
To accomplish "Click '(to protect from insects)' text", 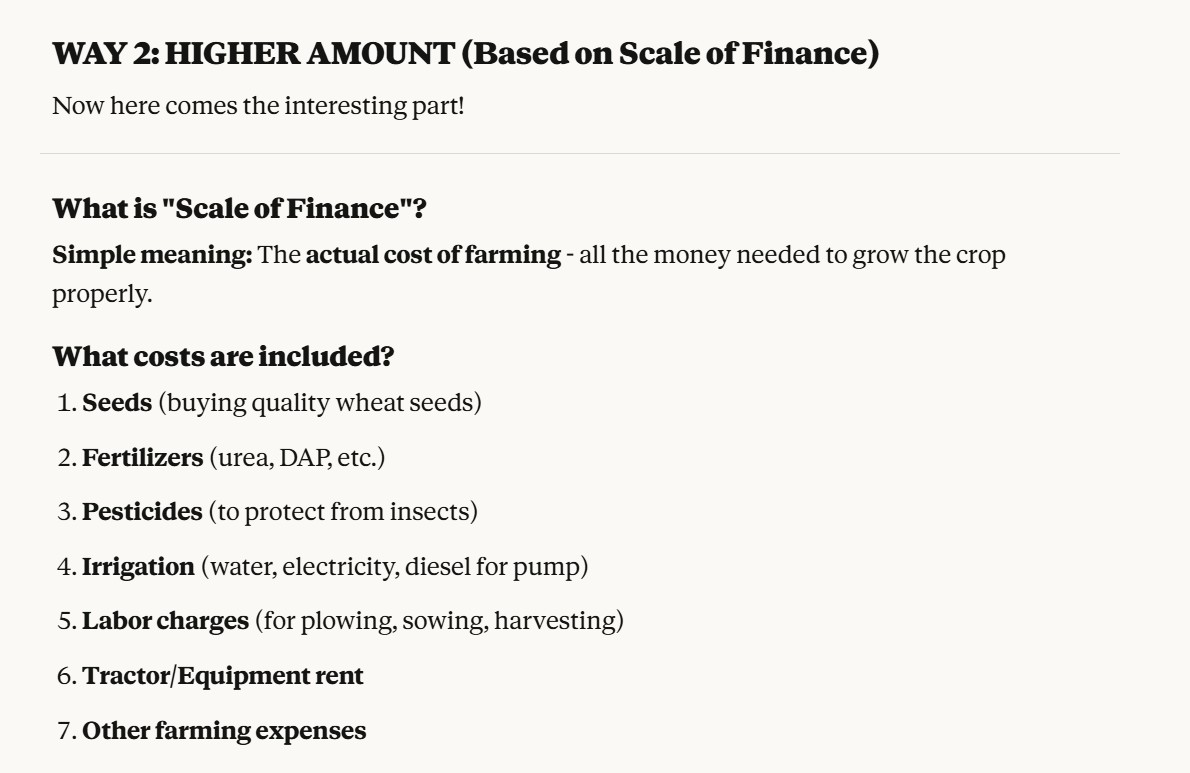I will pyautogui.click(x=343, y=512).
